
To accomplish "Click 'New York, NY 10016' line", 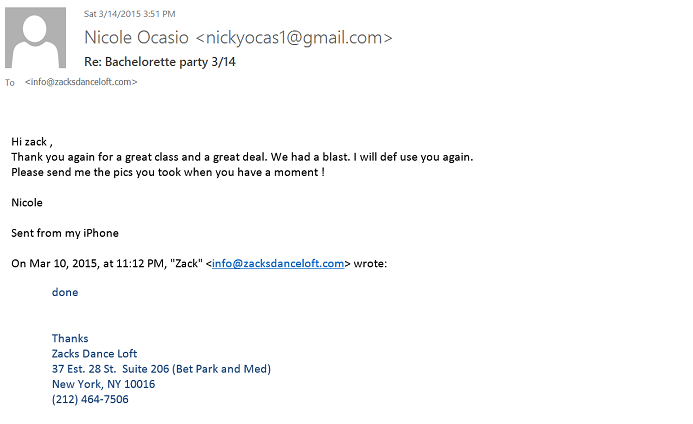I will coord(103,384).
